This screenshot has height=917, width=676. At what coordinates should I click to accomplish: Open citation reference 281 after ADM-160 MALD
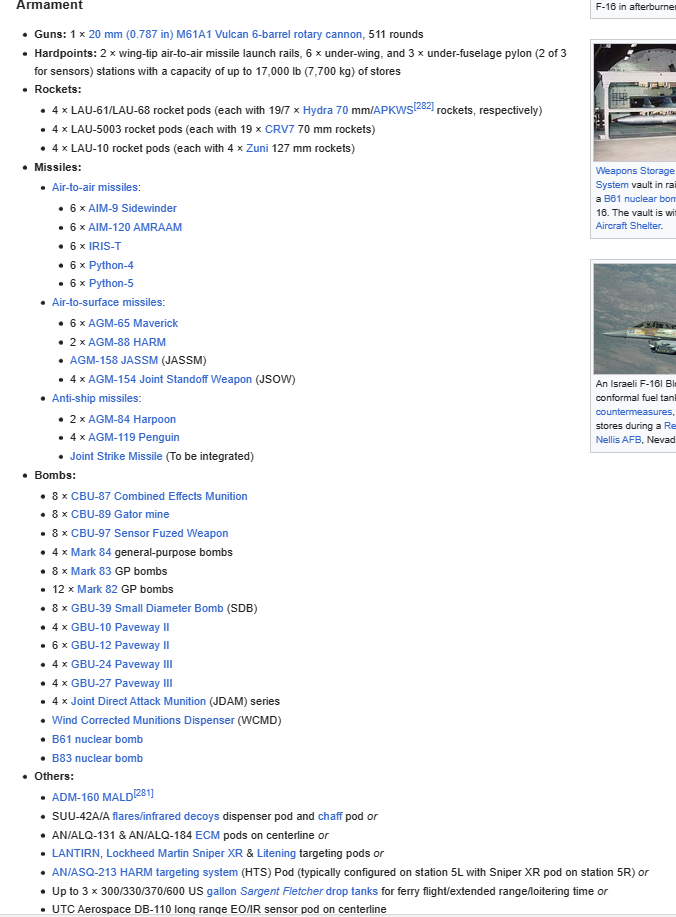point(143,793)
